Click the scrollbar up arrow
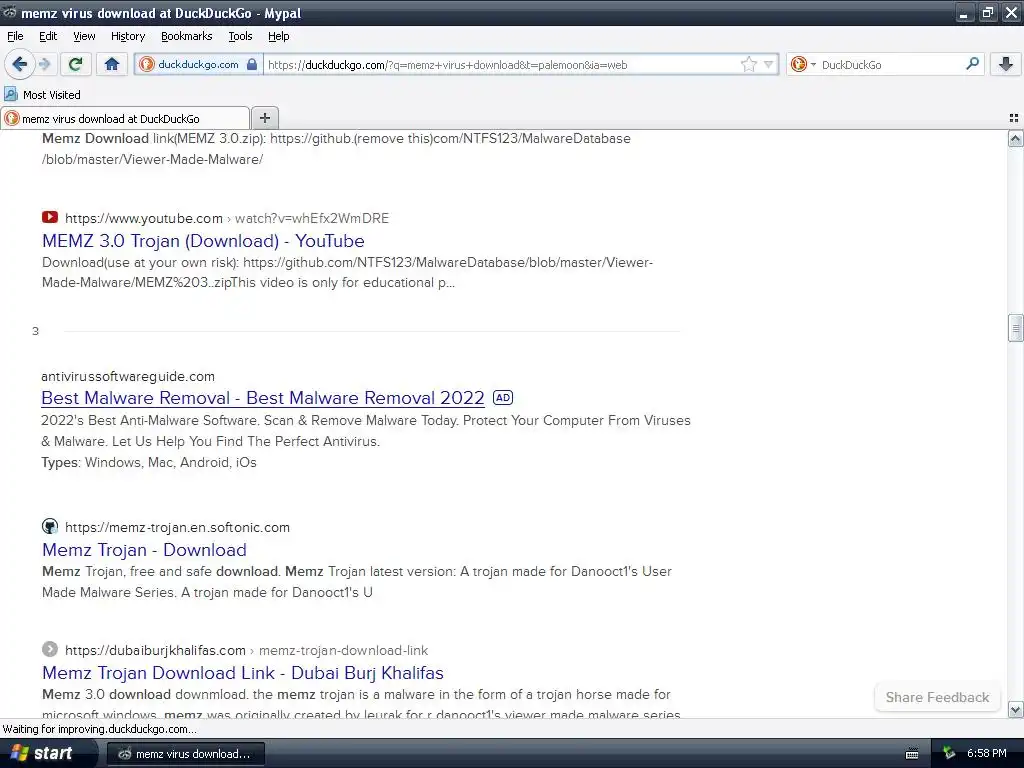Image resolution: width=1024 pixels, height=768 pixels. pyautogui.click(x=1016, y=138)
